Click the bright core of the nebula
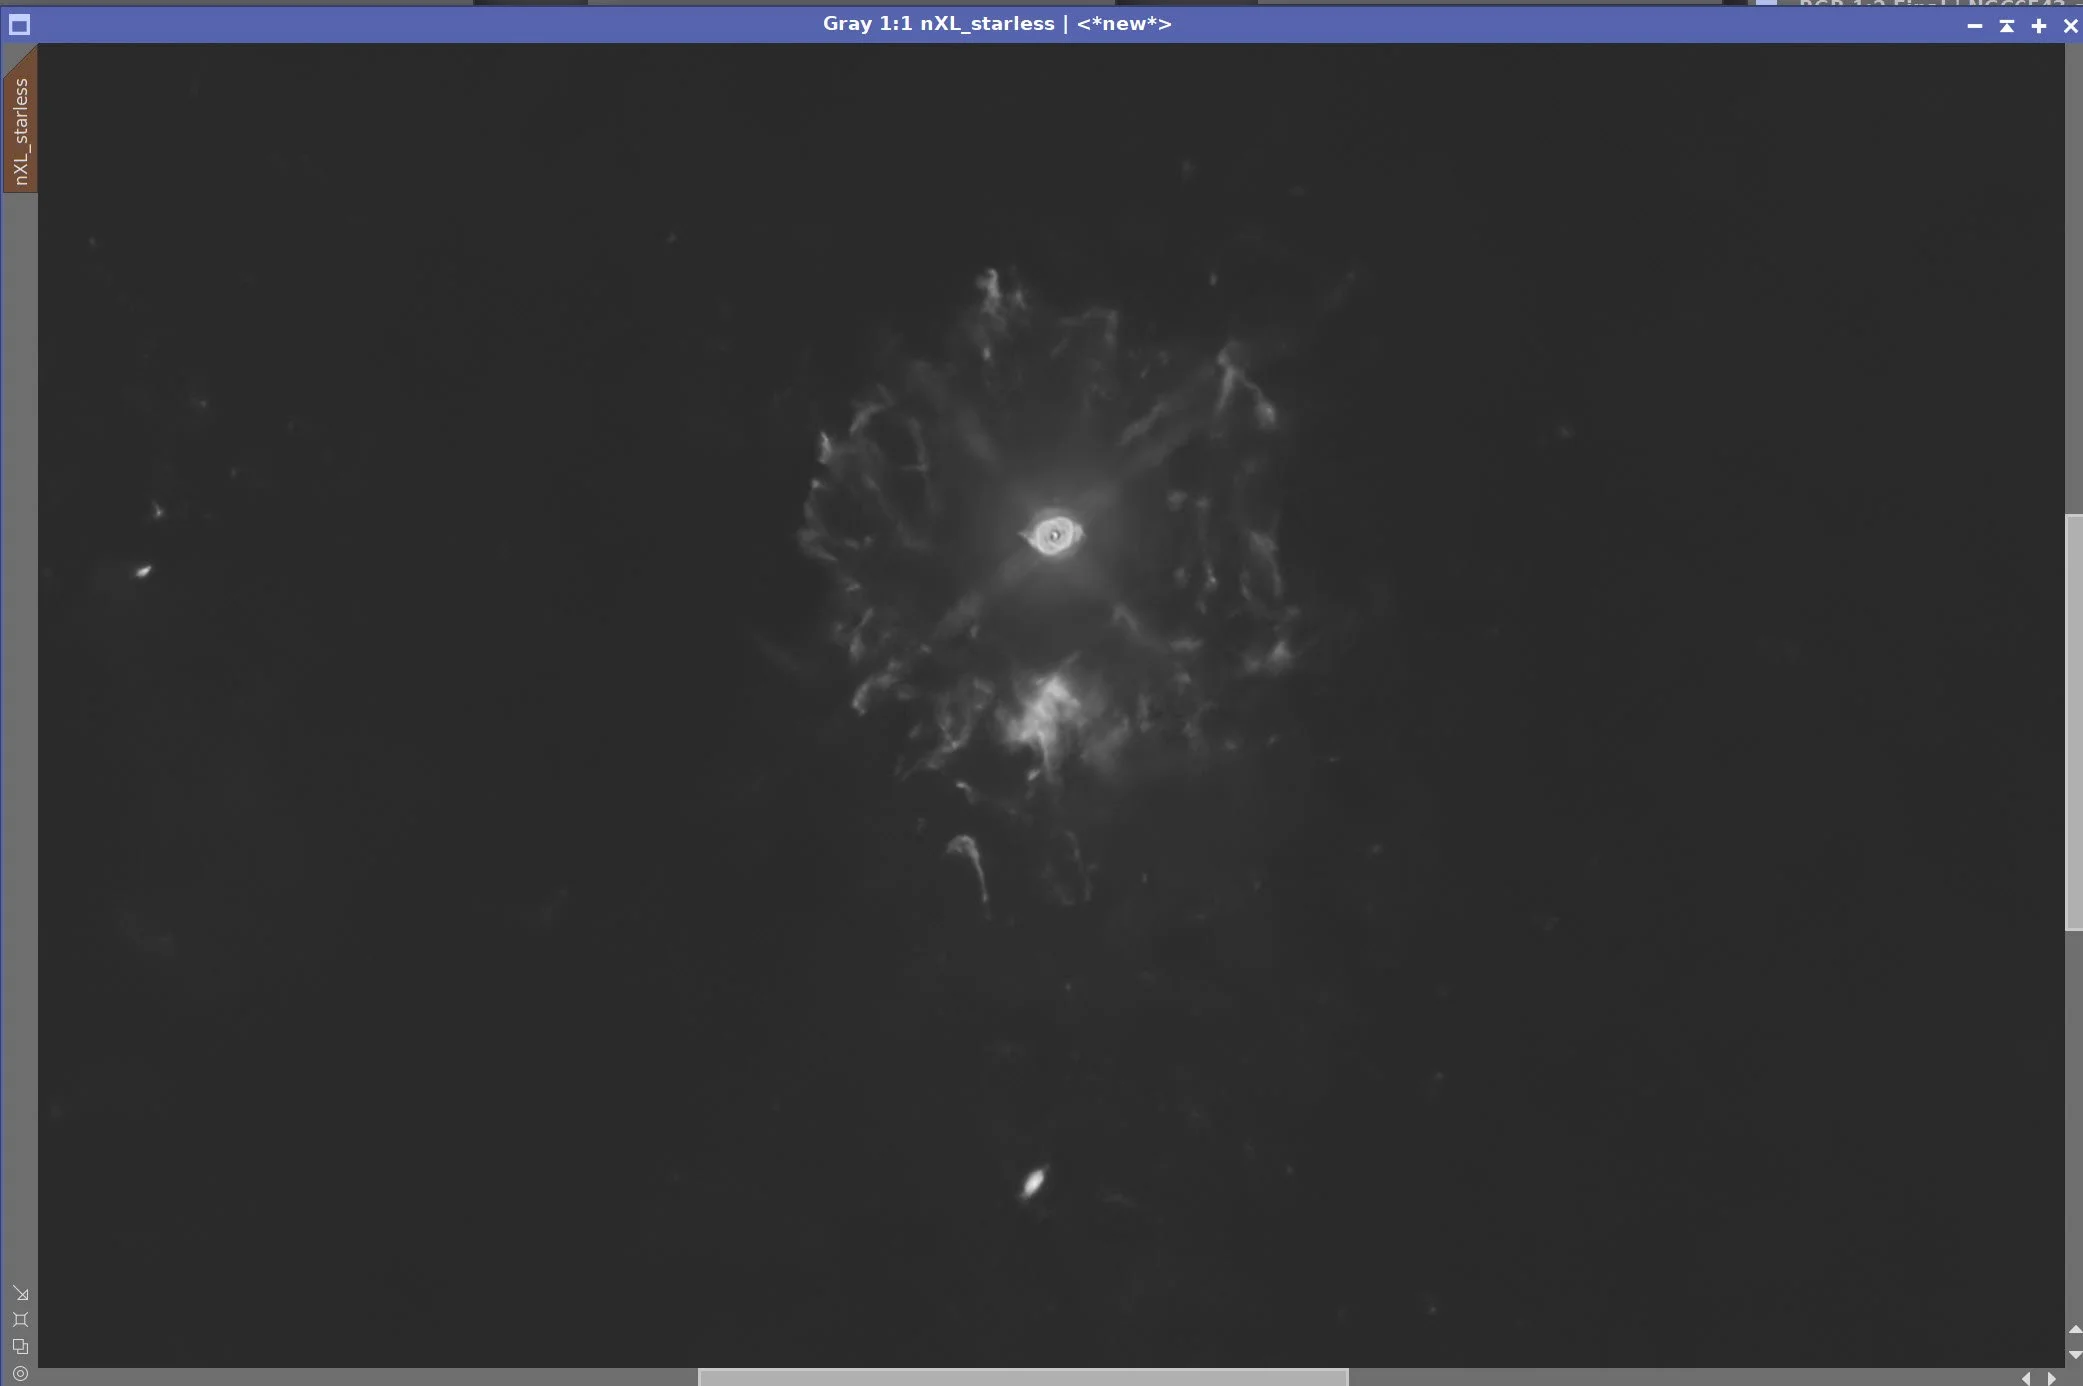This screenshot has height=1386, width=2083. point(1054,535)
